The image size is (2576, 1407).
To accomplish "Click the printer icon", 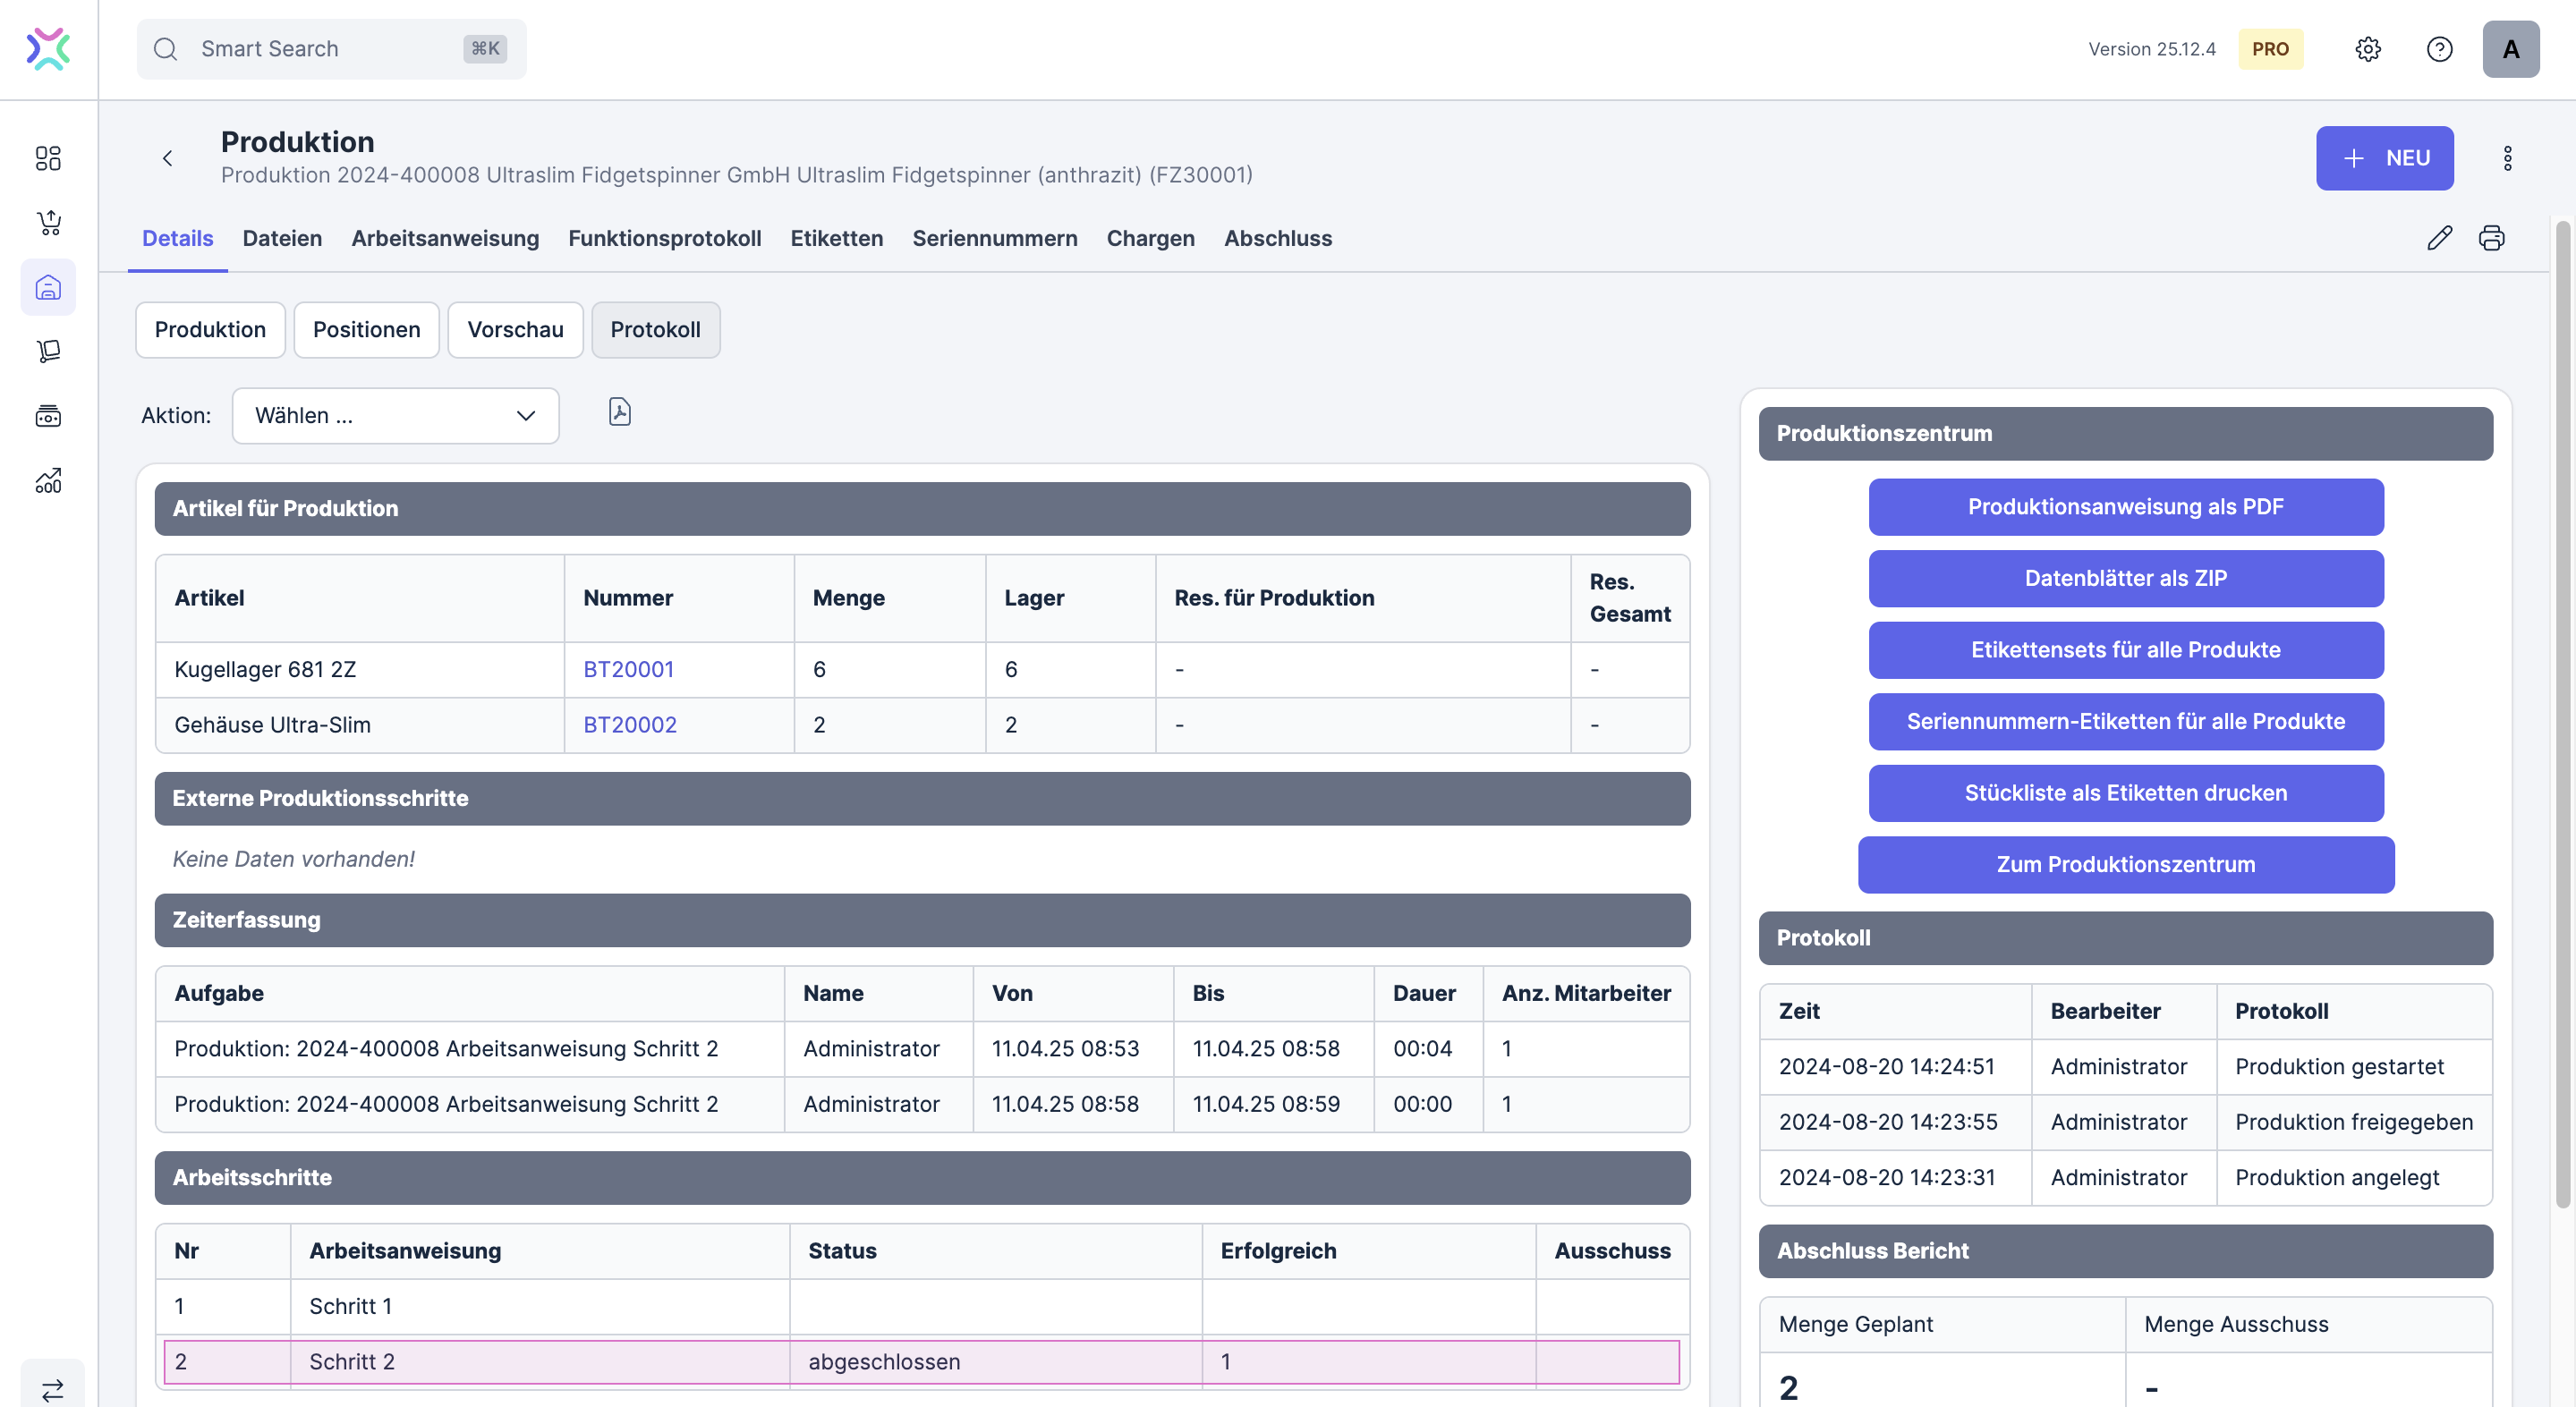I will tap(2491, 238).
